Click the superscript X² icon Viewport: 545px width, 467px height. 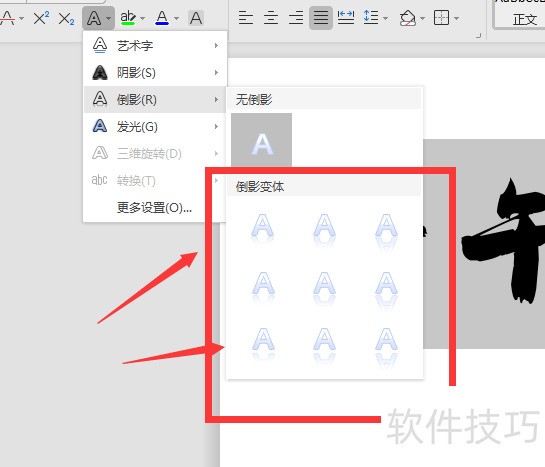[41, 17]
